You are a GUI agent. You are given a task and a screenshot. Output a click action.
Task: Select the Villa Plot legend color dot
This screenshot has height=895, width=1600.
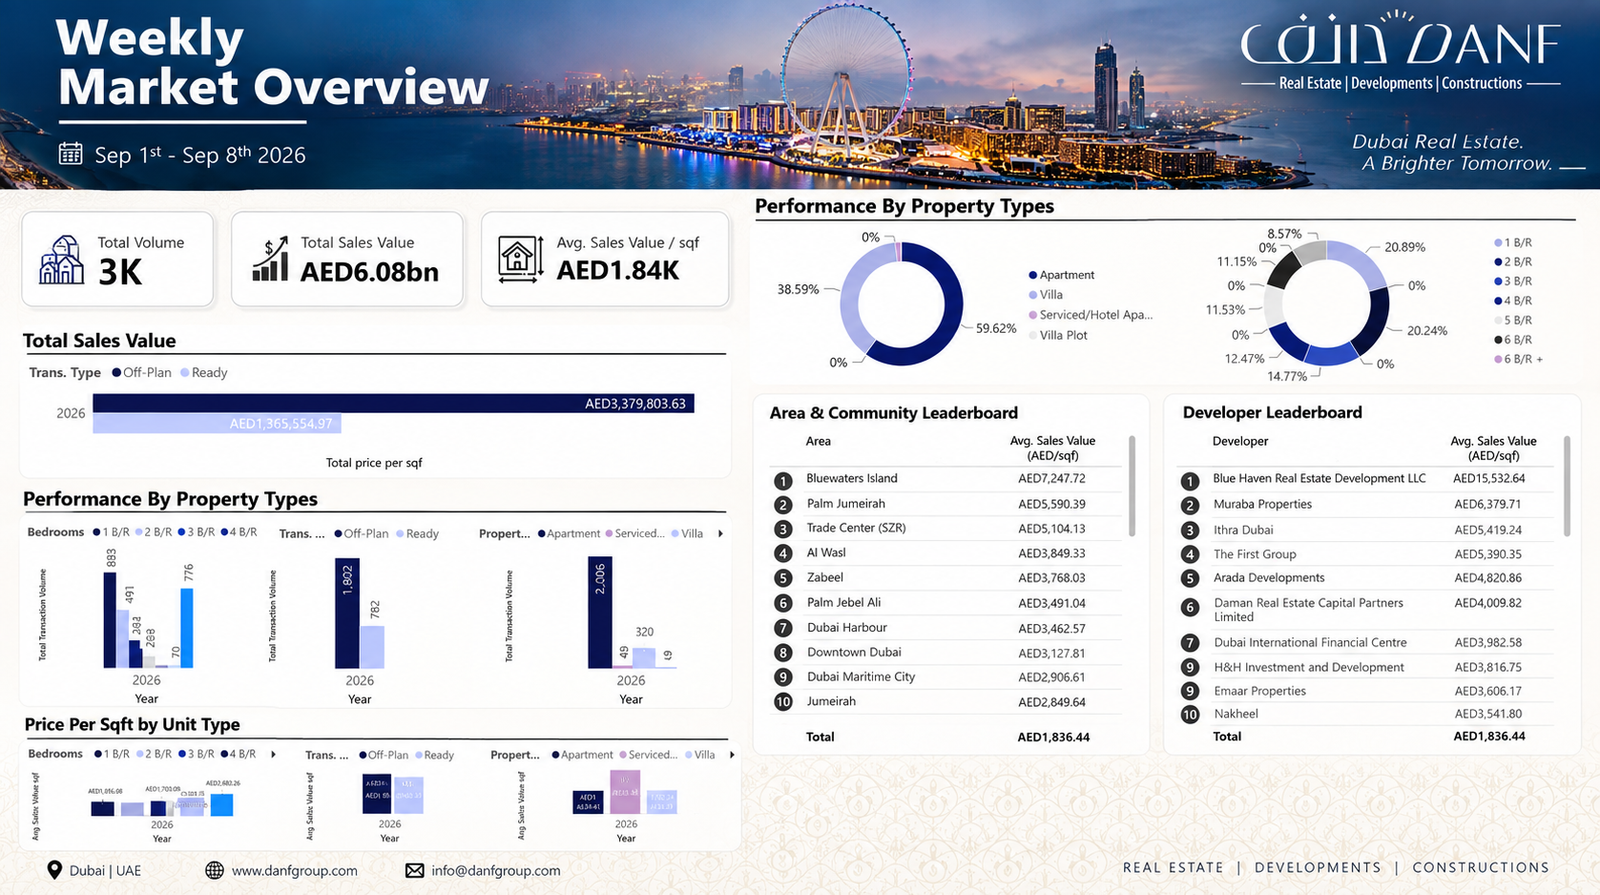(1033, 336)
